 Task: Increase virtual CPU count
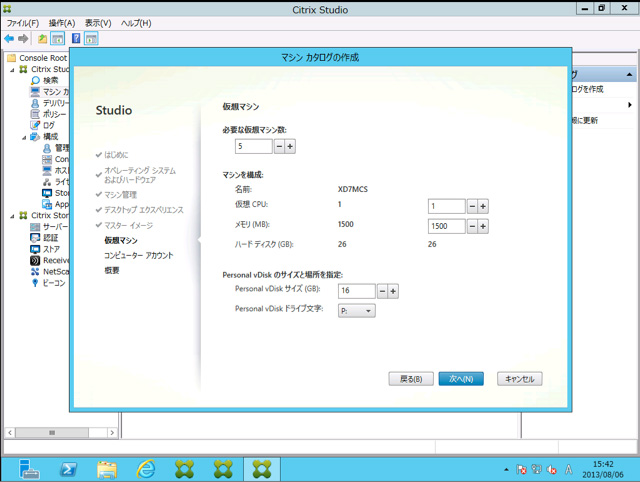pyautogui.click(x=483, y=206)
